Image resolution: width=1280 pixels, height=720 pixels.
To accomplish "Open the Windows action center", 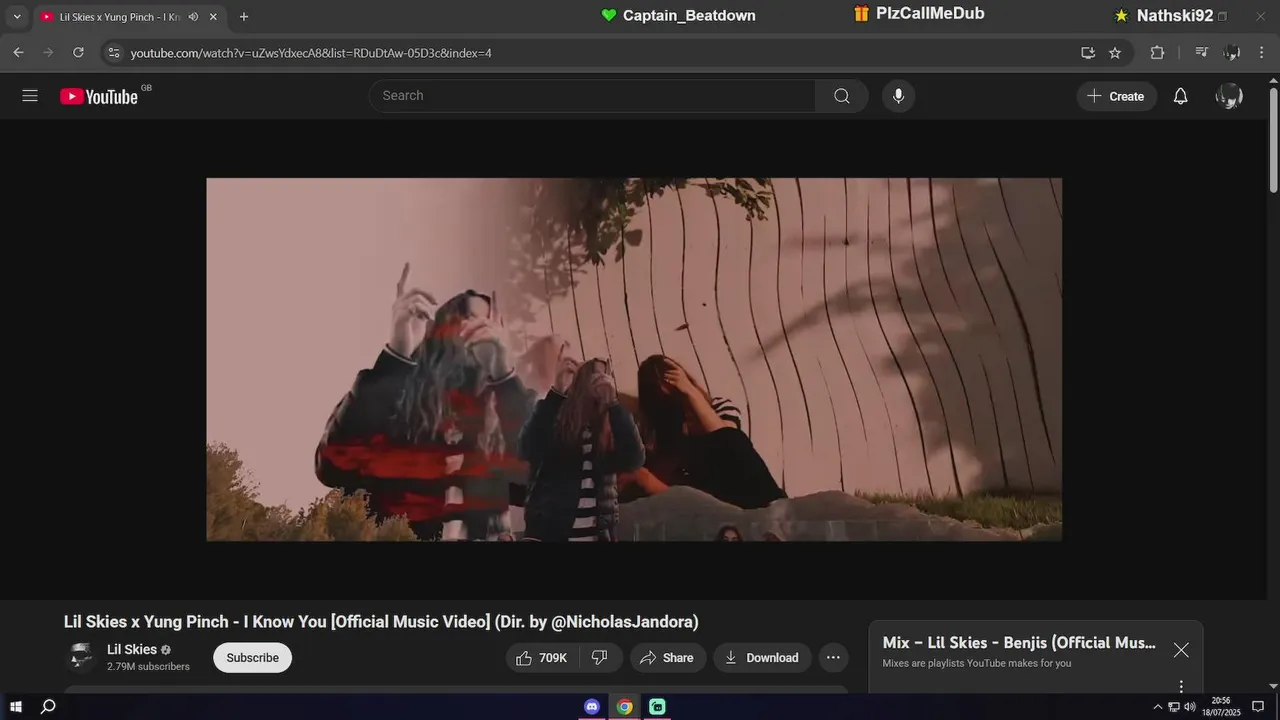I will click(x=1258, y=707).
